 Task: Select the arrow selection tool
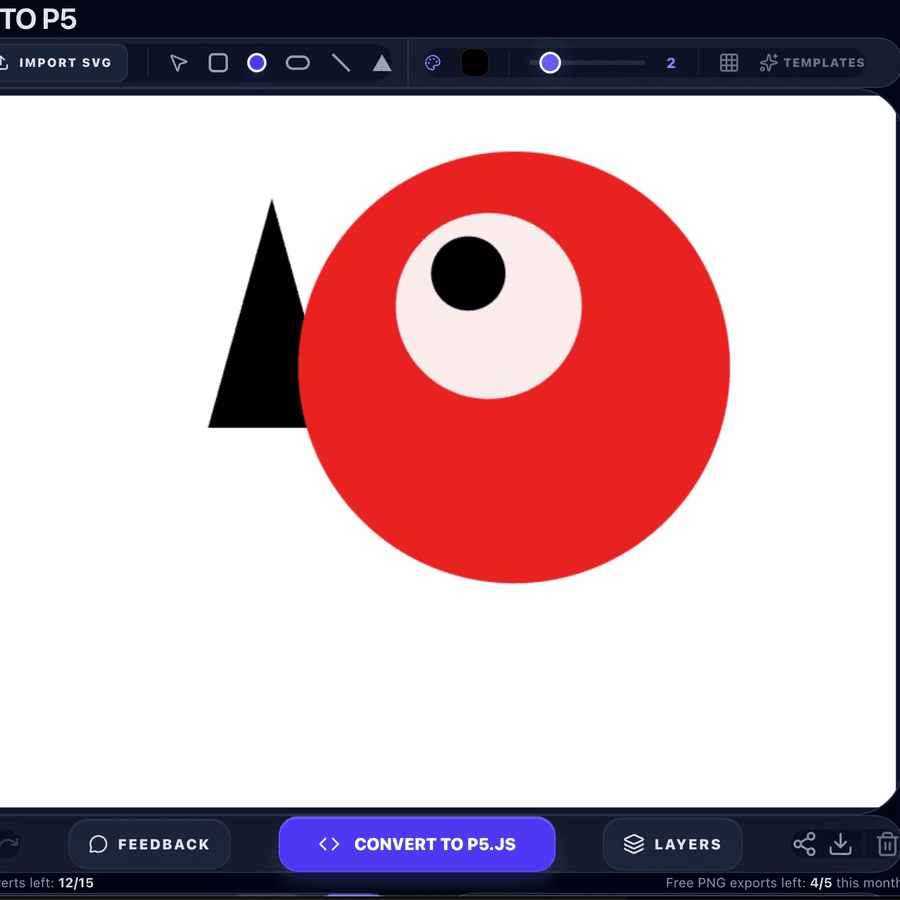pos(178,62)
